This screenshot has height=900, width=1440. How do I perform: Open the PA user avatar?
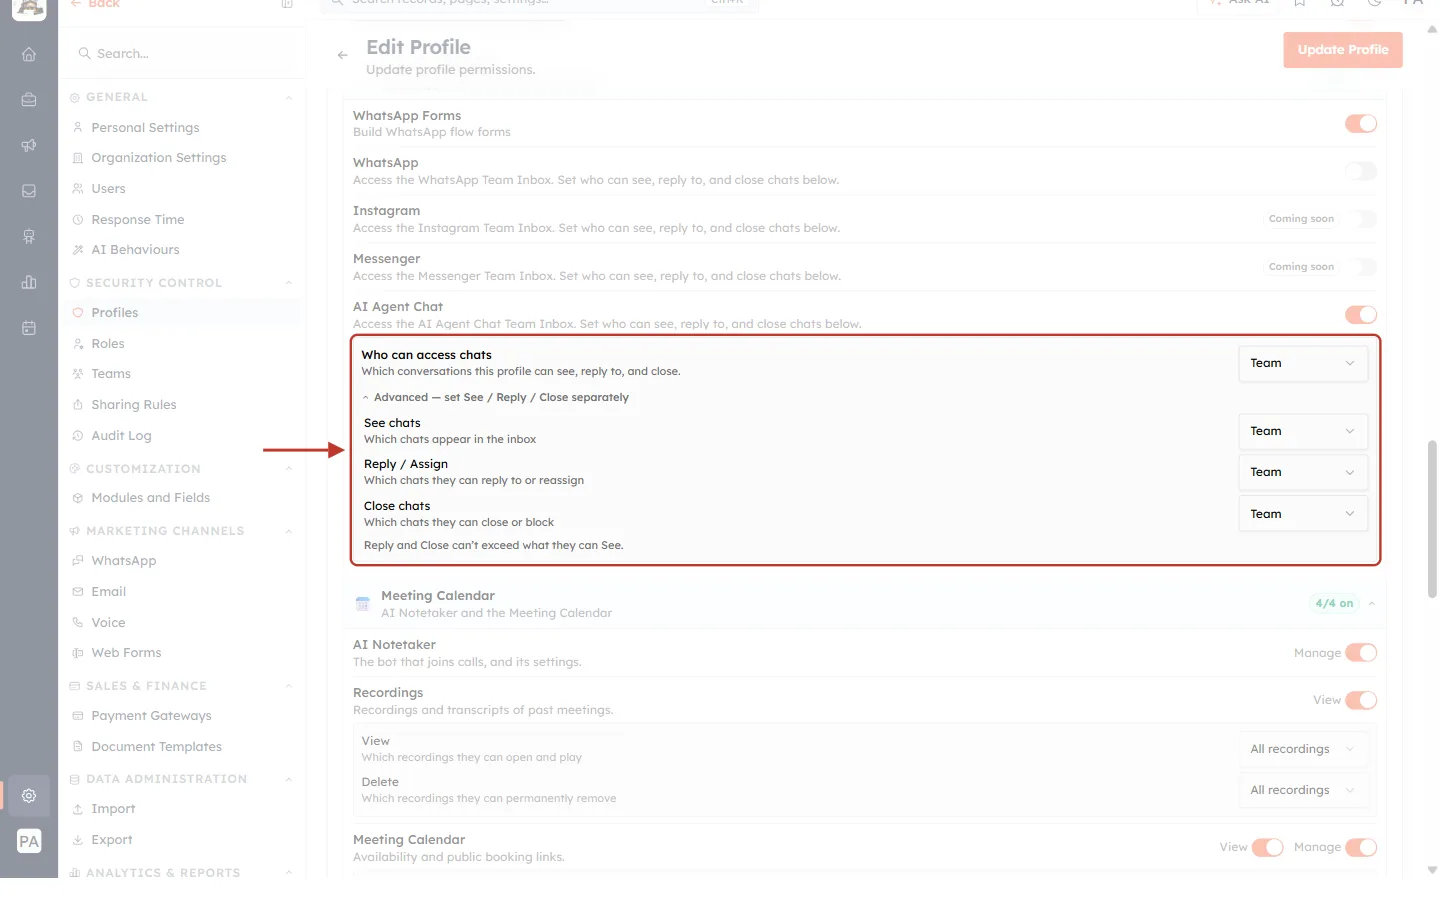coord(29,841)
